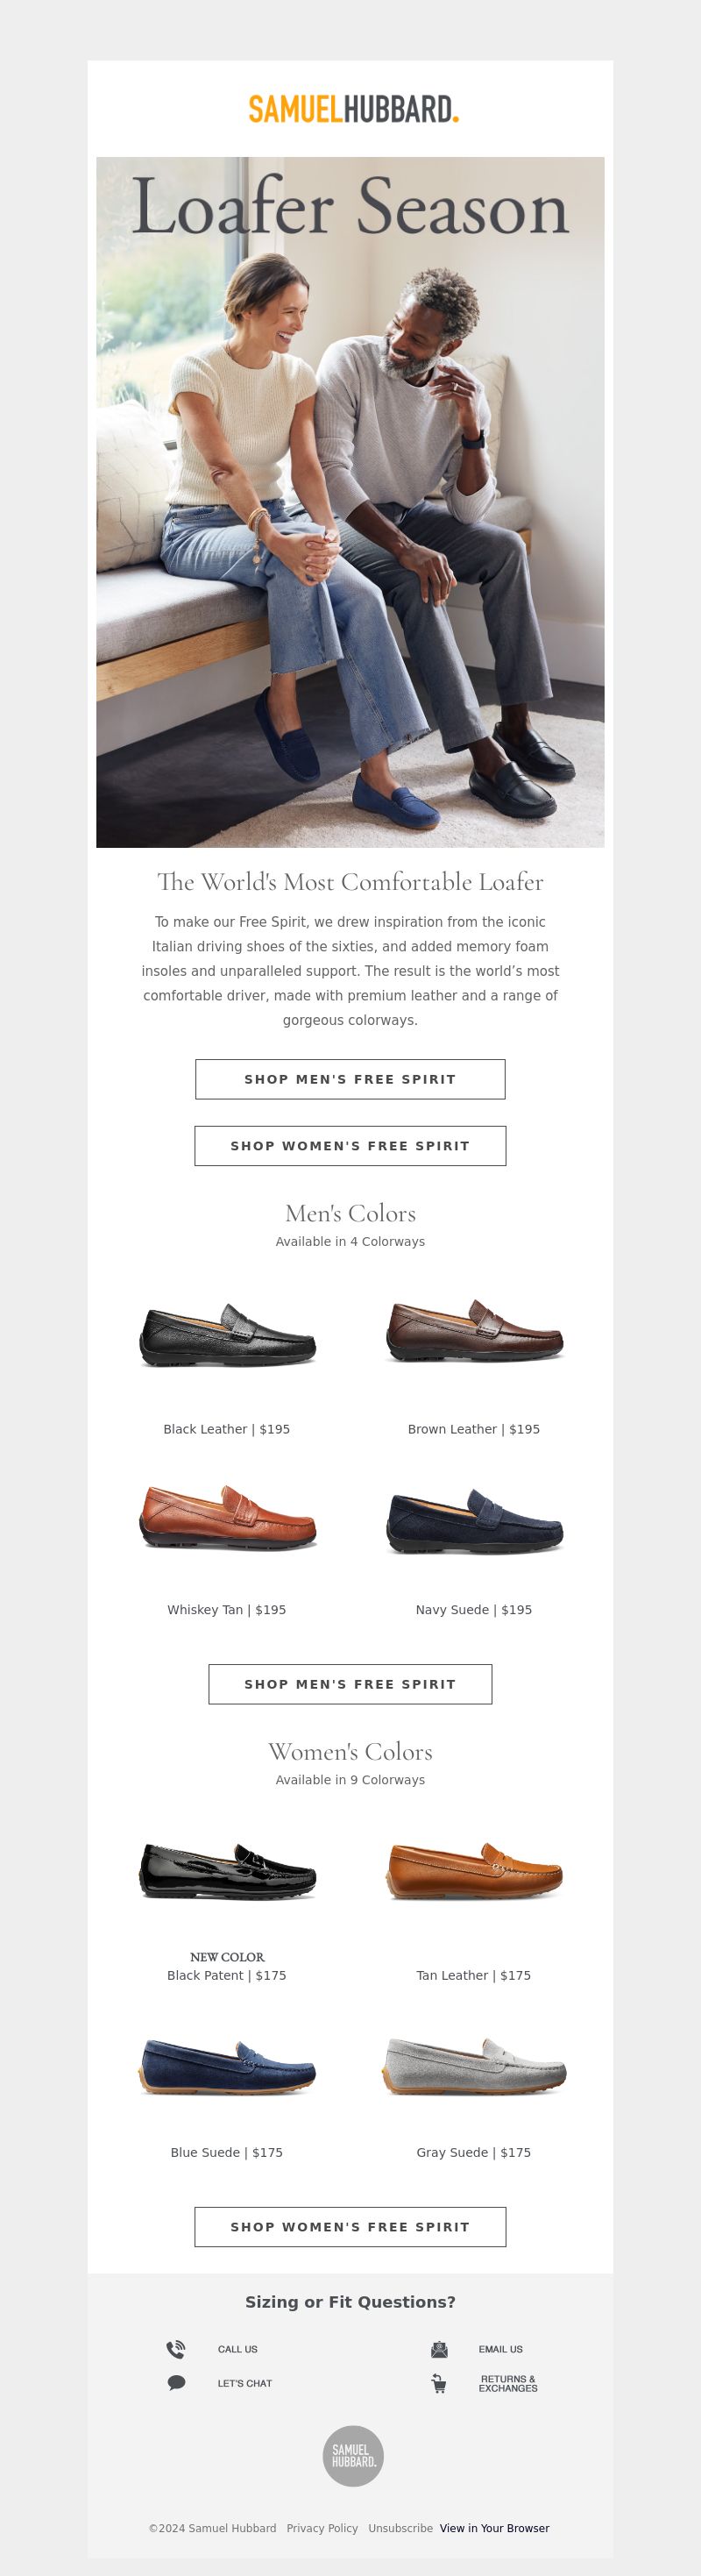Screen dimensions: 701x2576
Task: Open the Loafer Season hero image
Action: pyautogui.click(x=350, y=502)
